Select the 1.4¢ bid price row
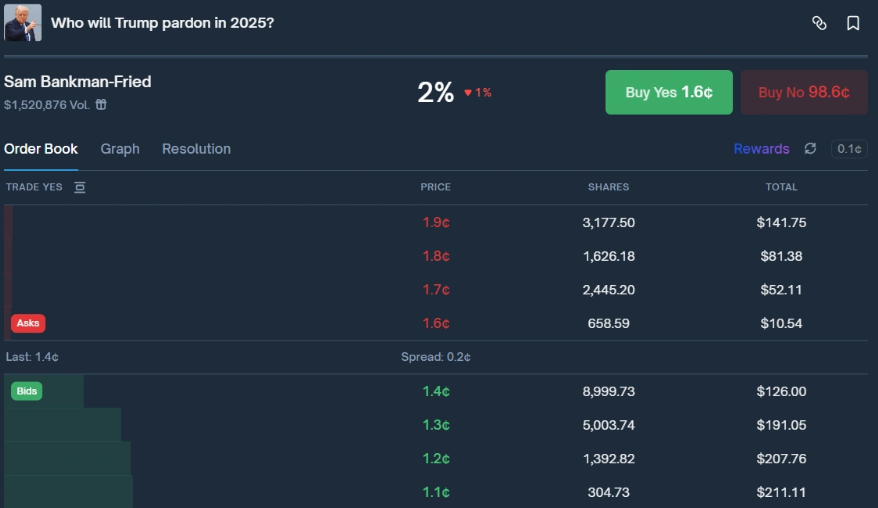Viewport: 878px width, 508px height. tap(436, 391)
